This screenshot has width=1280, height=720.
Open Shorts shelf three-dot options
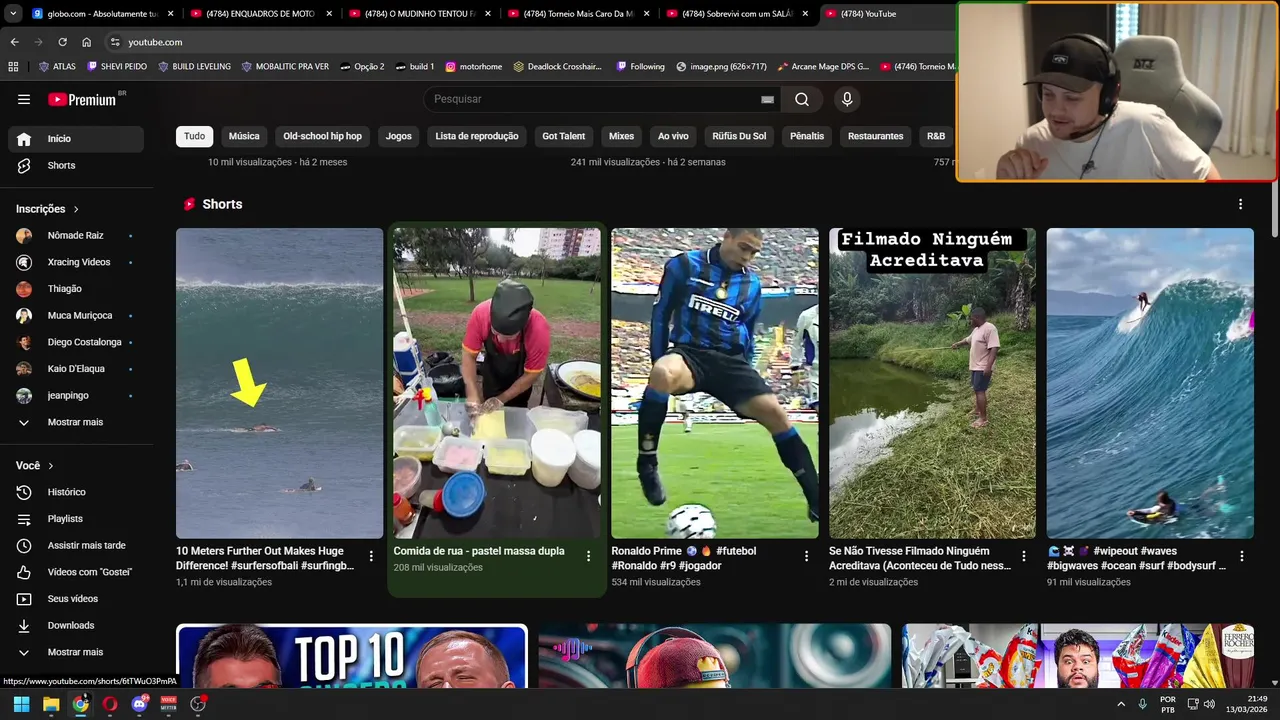[x=1240, y=204]
